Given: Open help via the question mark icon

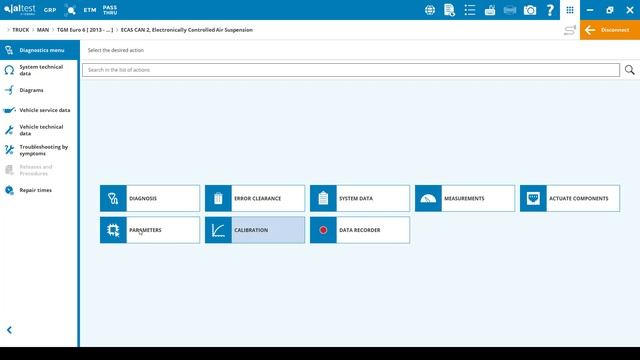Looking at the screenshot, I should (x=550, y=10).
